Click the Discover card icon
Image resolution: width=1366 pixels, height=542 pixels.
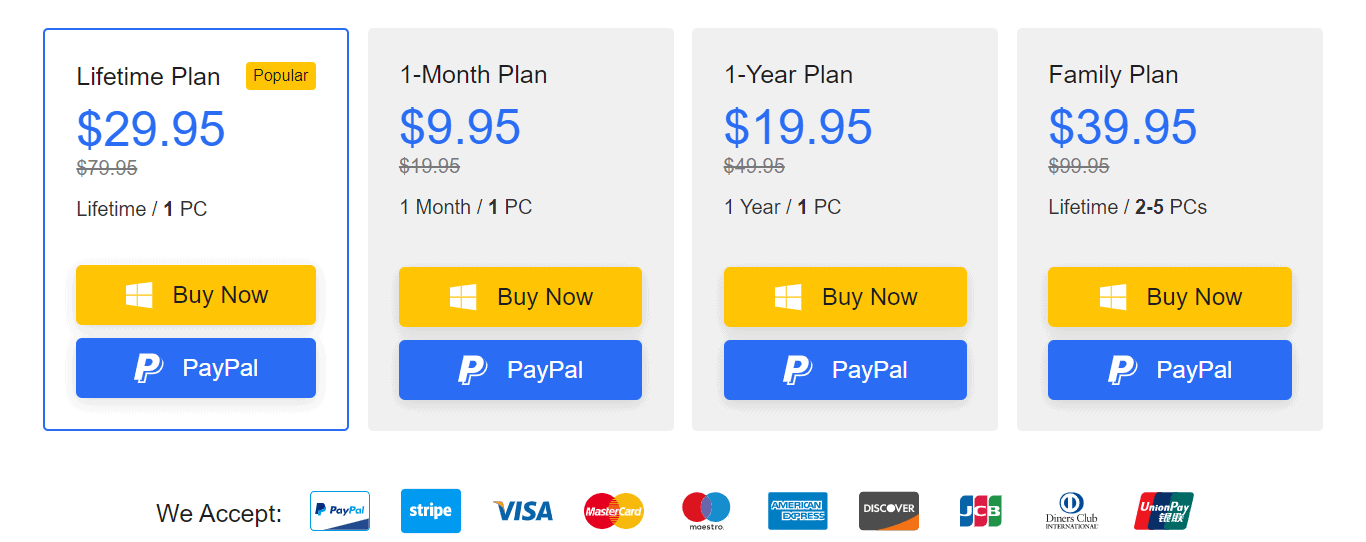click(889, 511)
